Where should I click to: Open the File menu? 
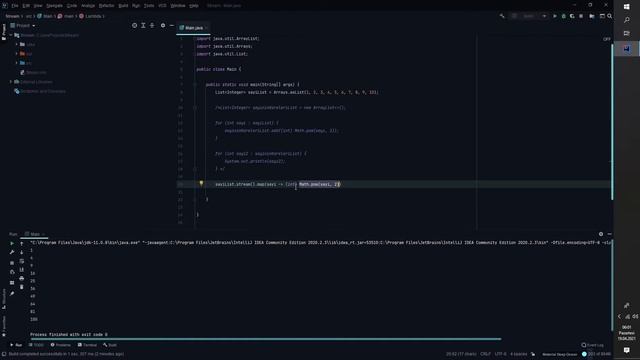point(15,6)
